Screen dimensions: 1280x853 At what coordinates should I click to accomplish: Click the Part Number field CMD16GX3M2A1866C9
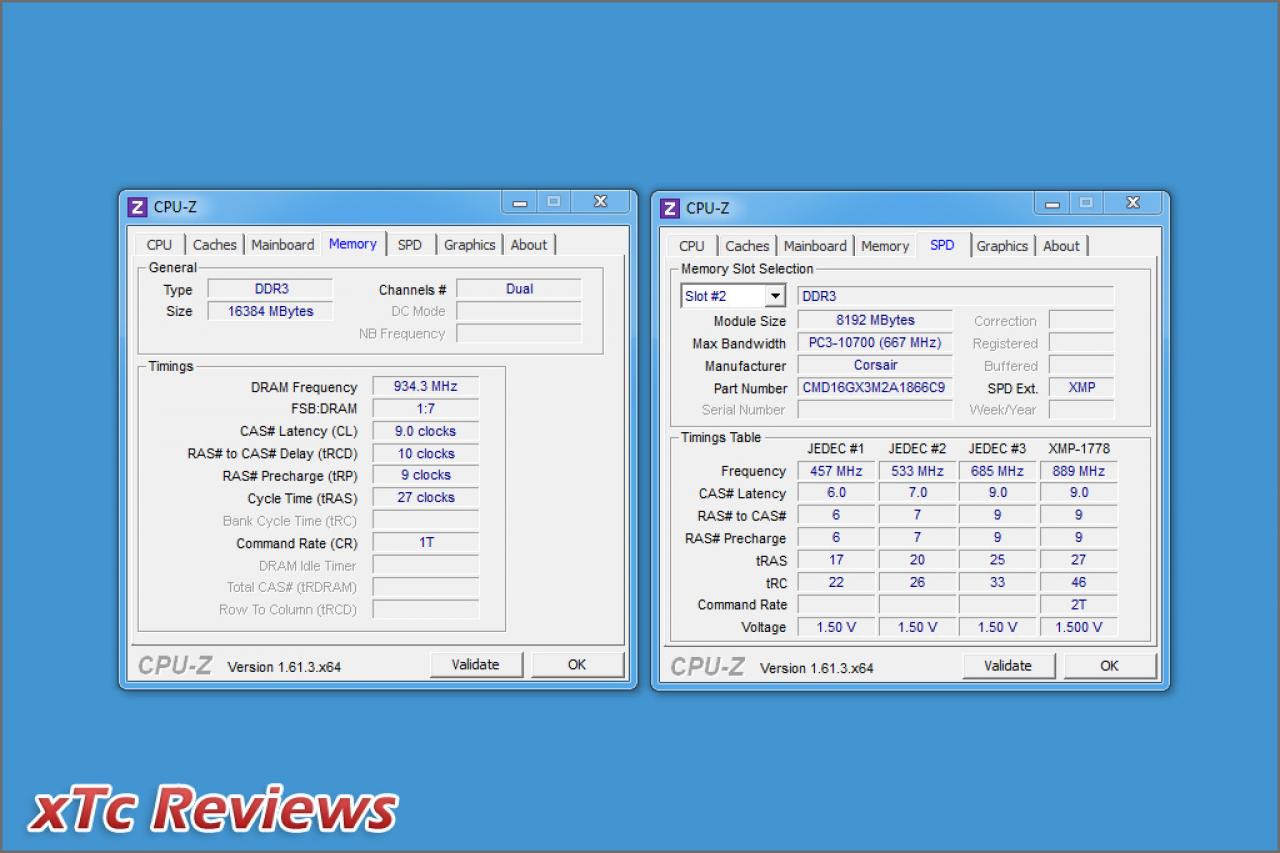pyautogui.click(x=875, y=388)
